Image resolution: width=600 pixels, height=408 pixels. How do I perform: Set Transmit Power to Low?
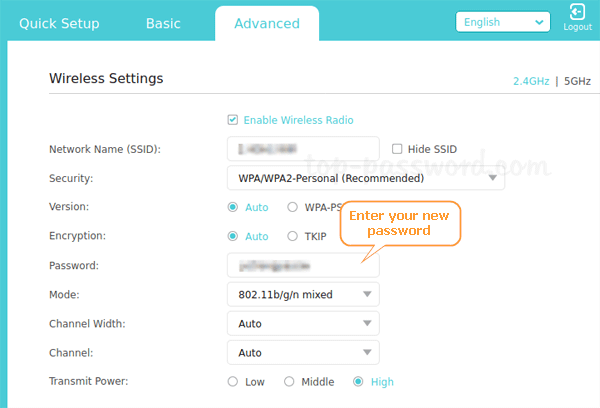click(233, 381)
